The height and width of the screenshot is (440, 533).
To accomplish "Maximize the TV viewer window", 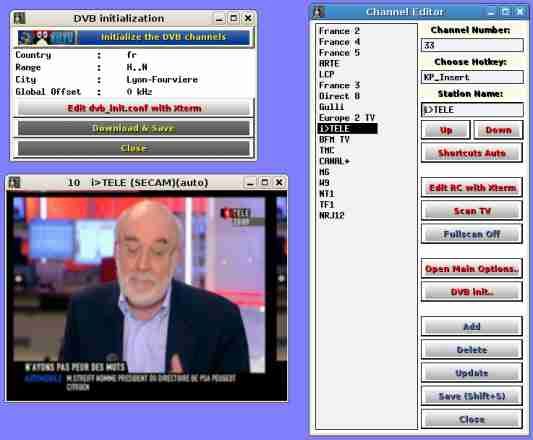I will (x=264, y=182).
